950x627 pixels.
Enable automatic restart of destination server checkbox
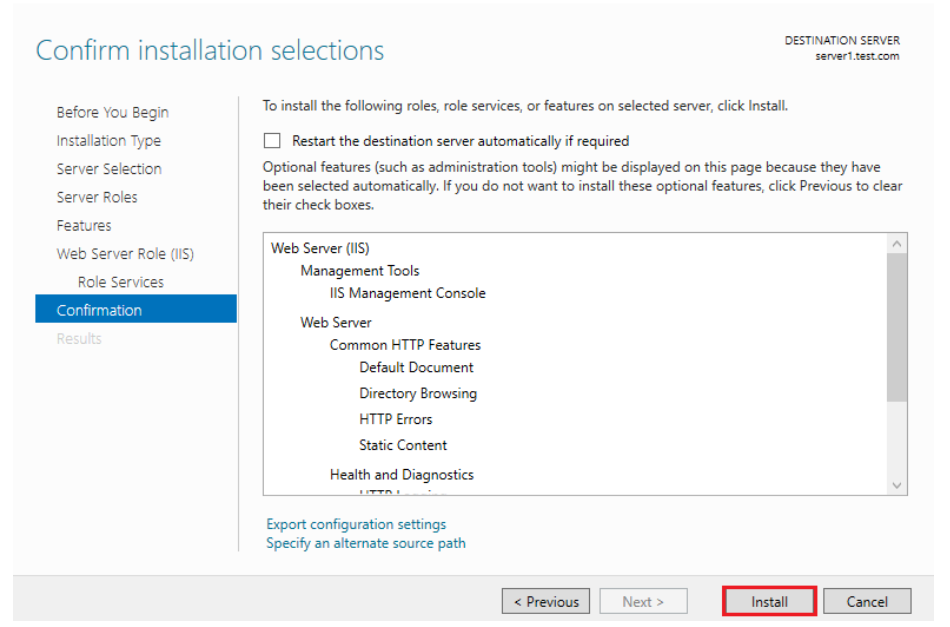273,141
